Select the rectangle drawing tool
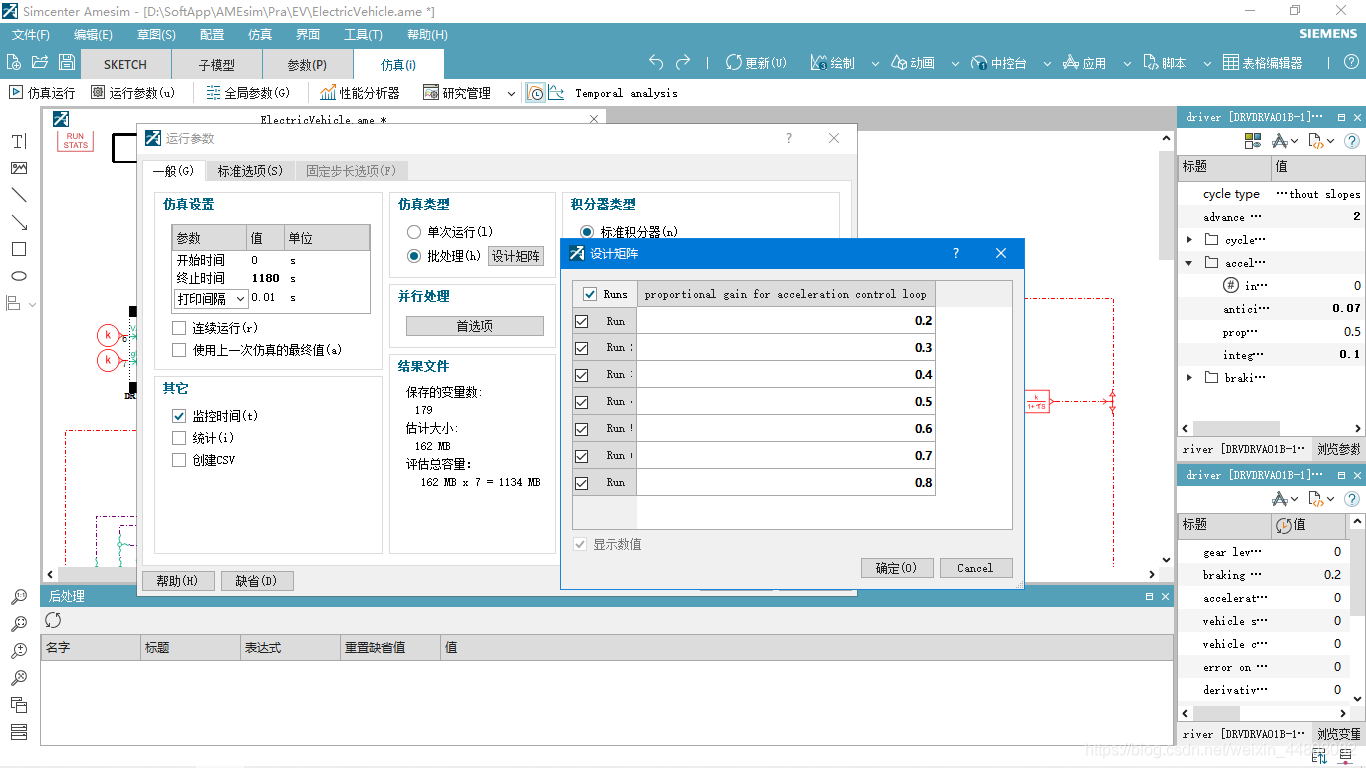This screenshot has height=768, width=1366. click(x=19, y=249)
